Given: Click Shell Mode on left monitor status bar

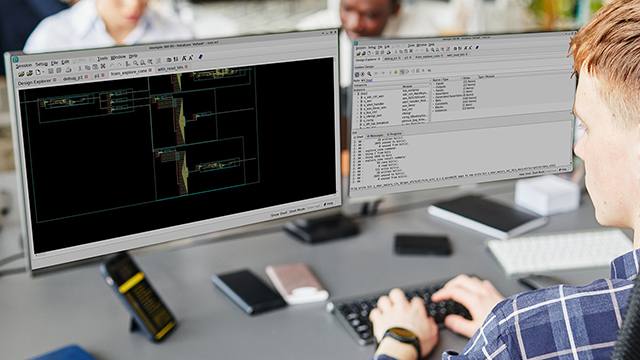Looking at the screenshot, I should (x=297, y=210).
